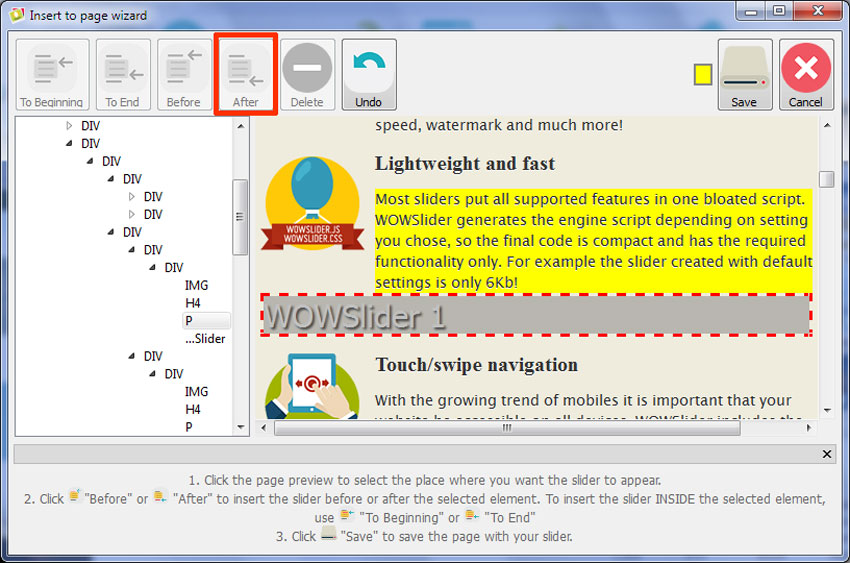
Task: Click the 'Touch/swipe navigation' heading
Action: 476,365
